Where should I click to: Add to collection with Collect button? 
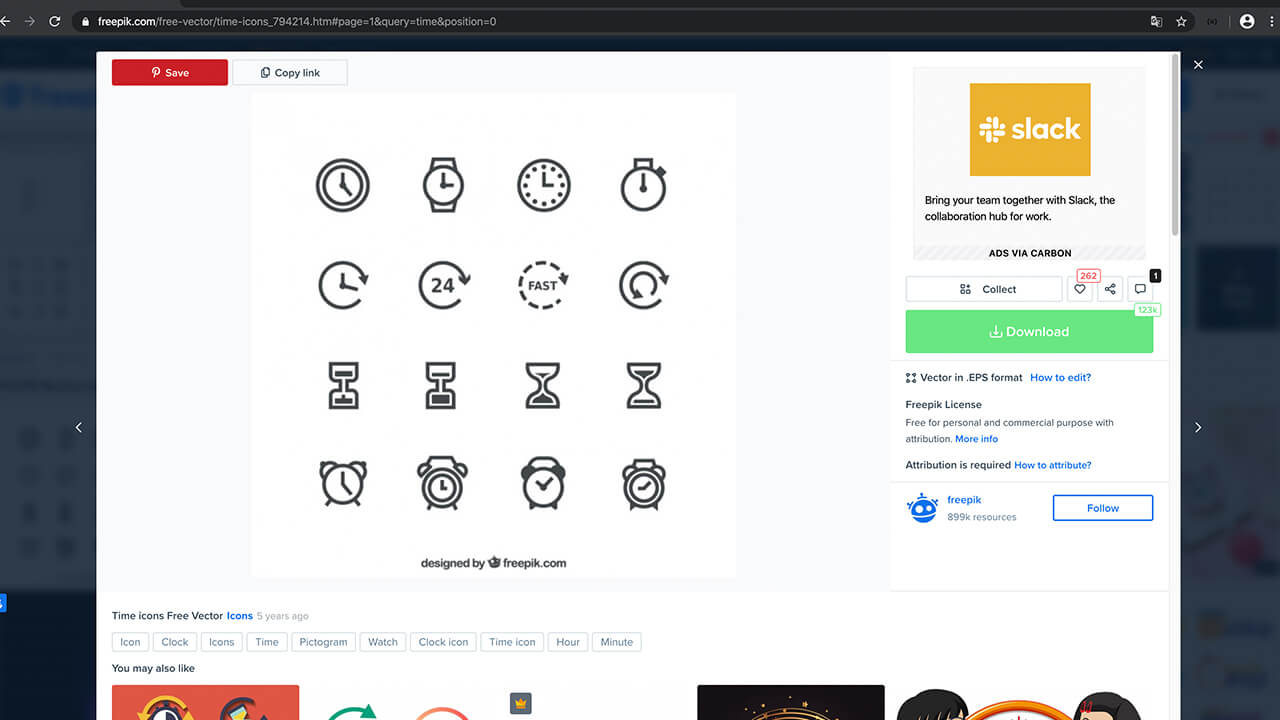[984, 289]
